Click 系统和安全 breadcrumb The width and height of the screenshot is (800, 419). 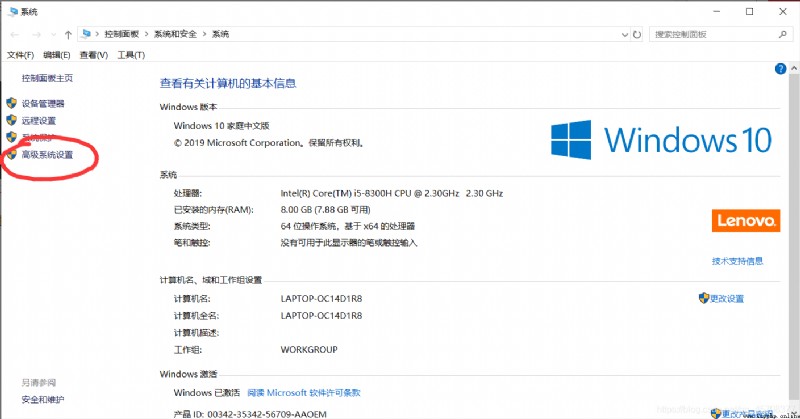[x=175, y=34]
